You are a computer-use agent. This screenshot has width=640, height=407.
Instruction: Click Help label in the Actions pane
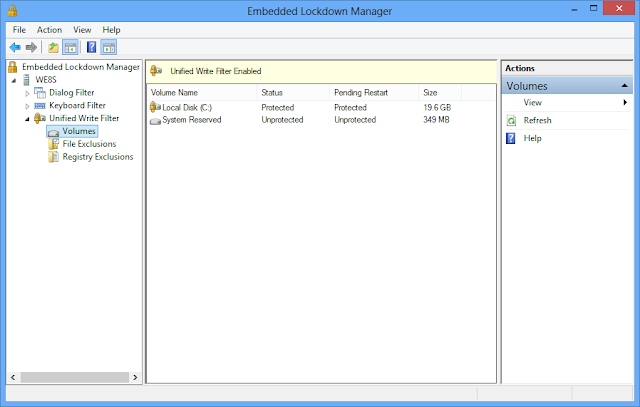(533, 138)
